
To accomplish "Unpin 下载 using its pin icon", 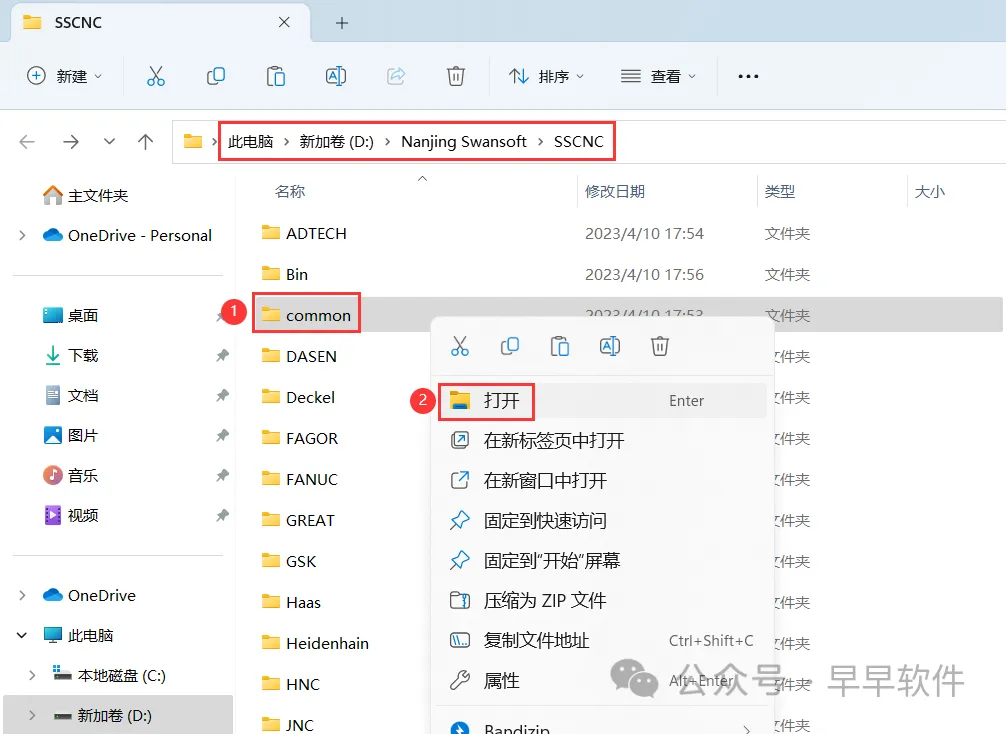I will pyautogui.click(x=222, y=355).
